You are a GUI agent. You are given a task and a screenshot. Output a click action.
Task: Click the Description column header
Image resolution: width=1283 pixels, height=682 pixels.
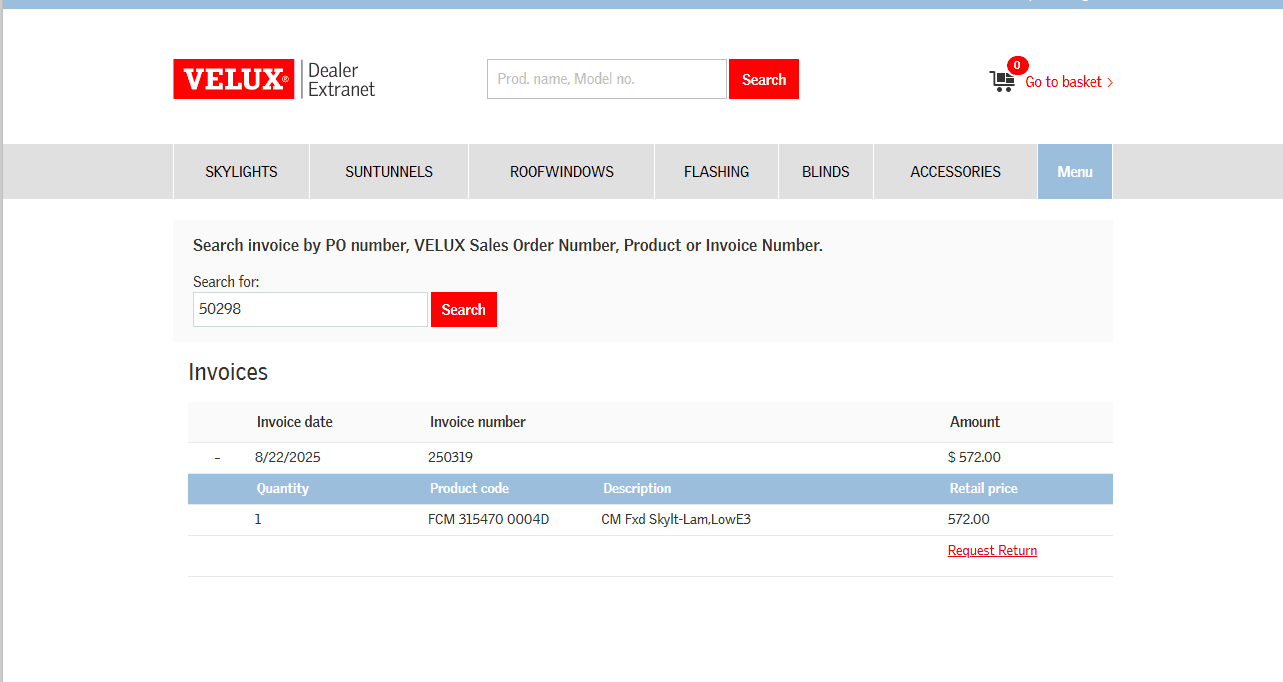coord(637,489)
